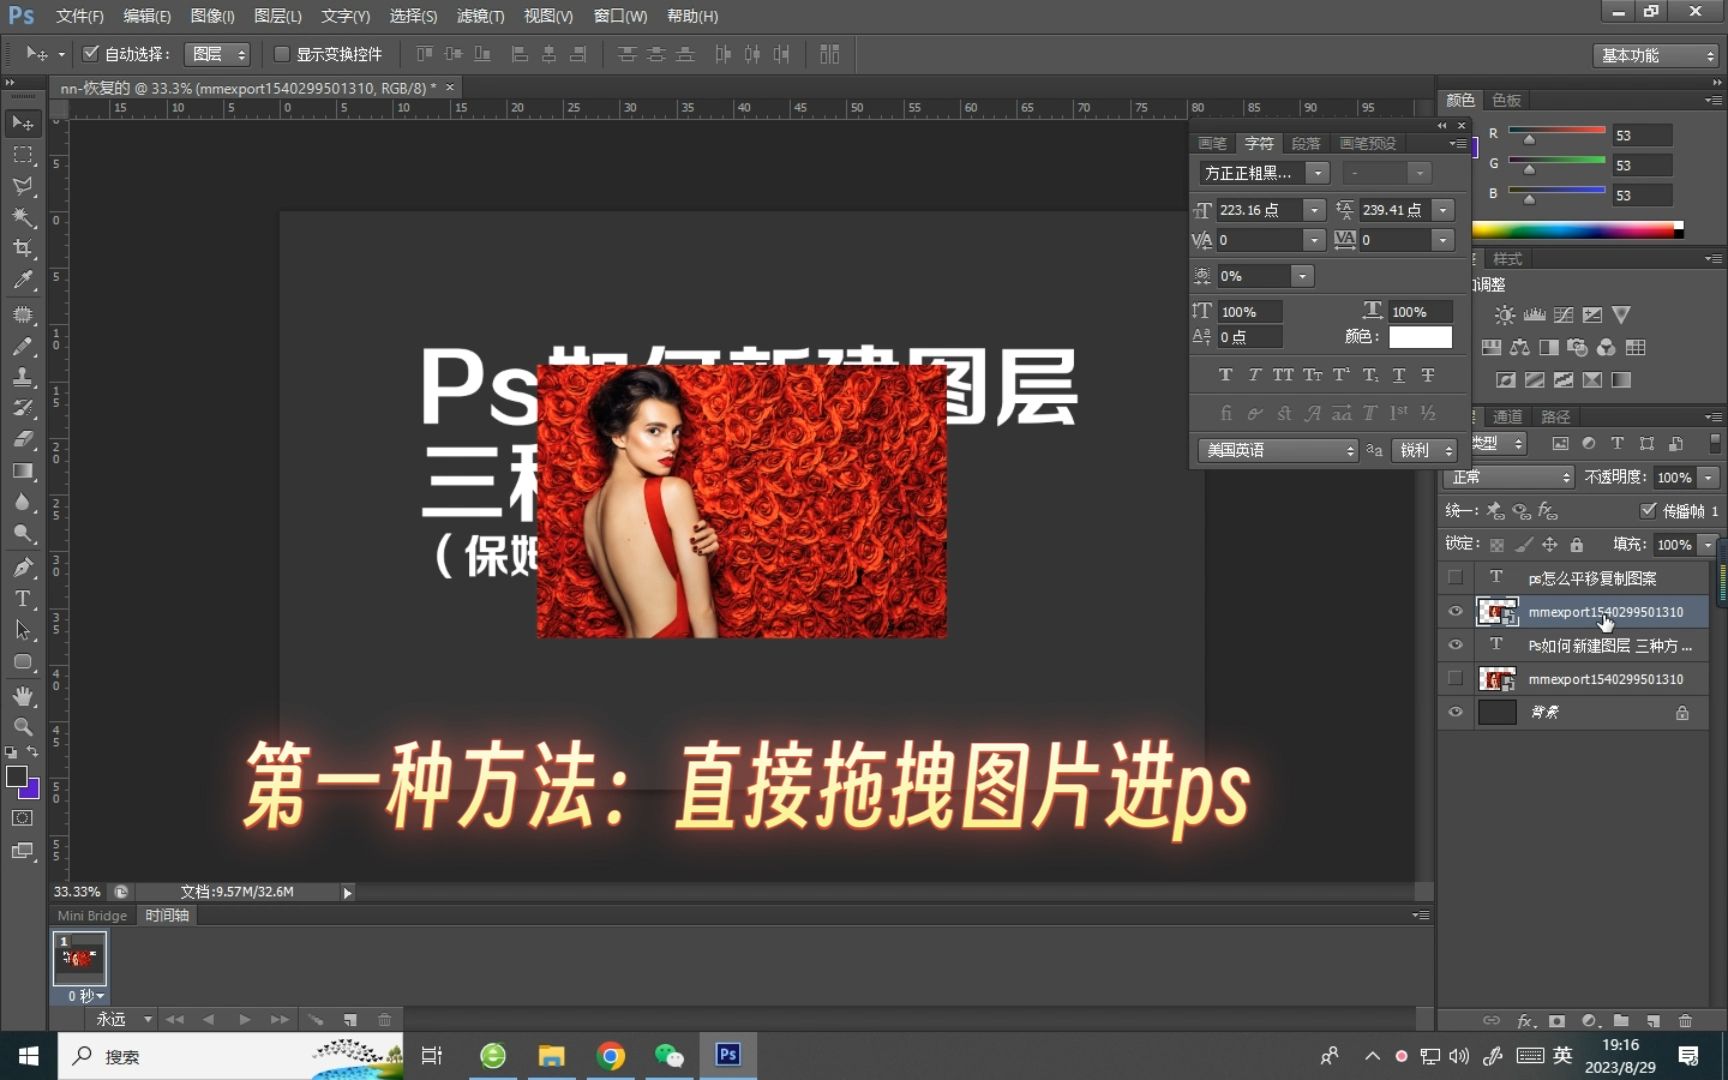1728x1080 pixels.
Task: Show the 'ps怎么平移复制图案' text layer
Action: 1455,578
